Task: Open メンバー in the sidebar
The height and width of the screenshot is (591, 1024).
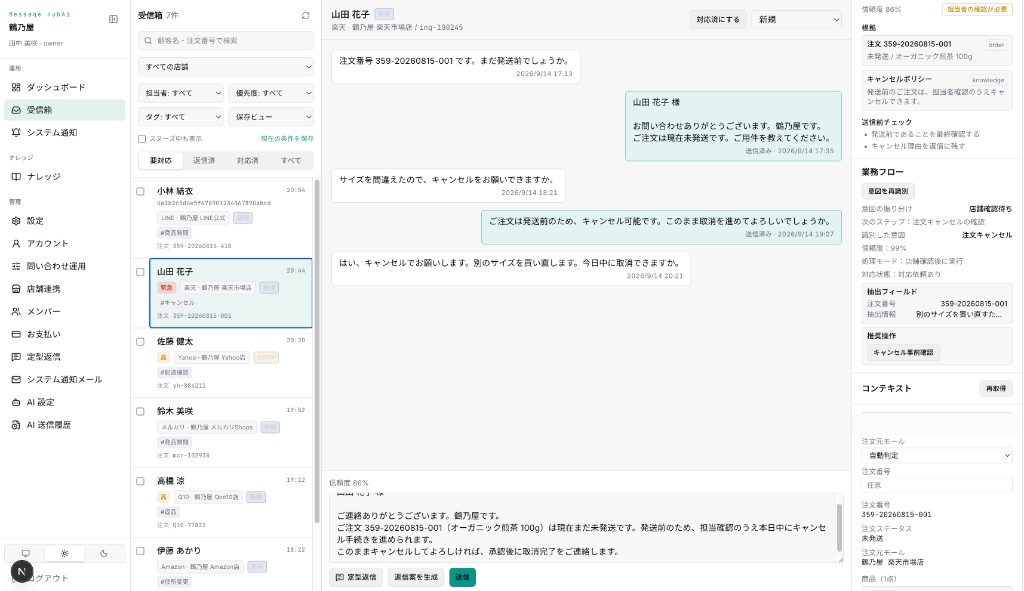Action: (x=64, y=311)
